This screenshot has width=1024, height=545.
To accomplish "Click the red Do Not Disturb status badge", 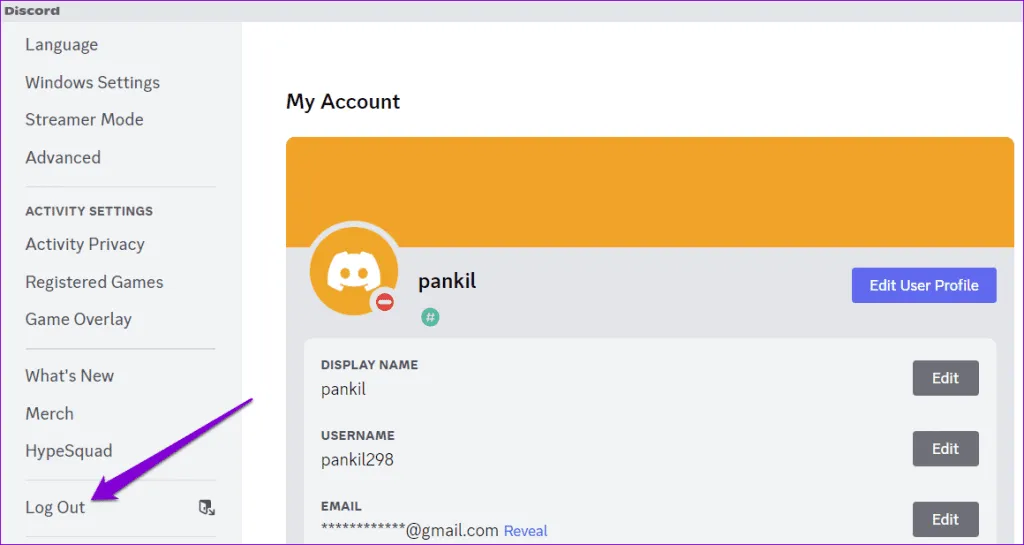I will (x=385, y=302).
